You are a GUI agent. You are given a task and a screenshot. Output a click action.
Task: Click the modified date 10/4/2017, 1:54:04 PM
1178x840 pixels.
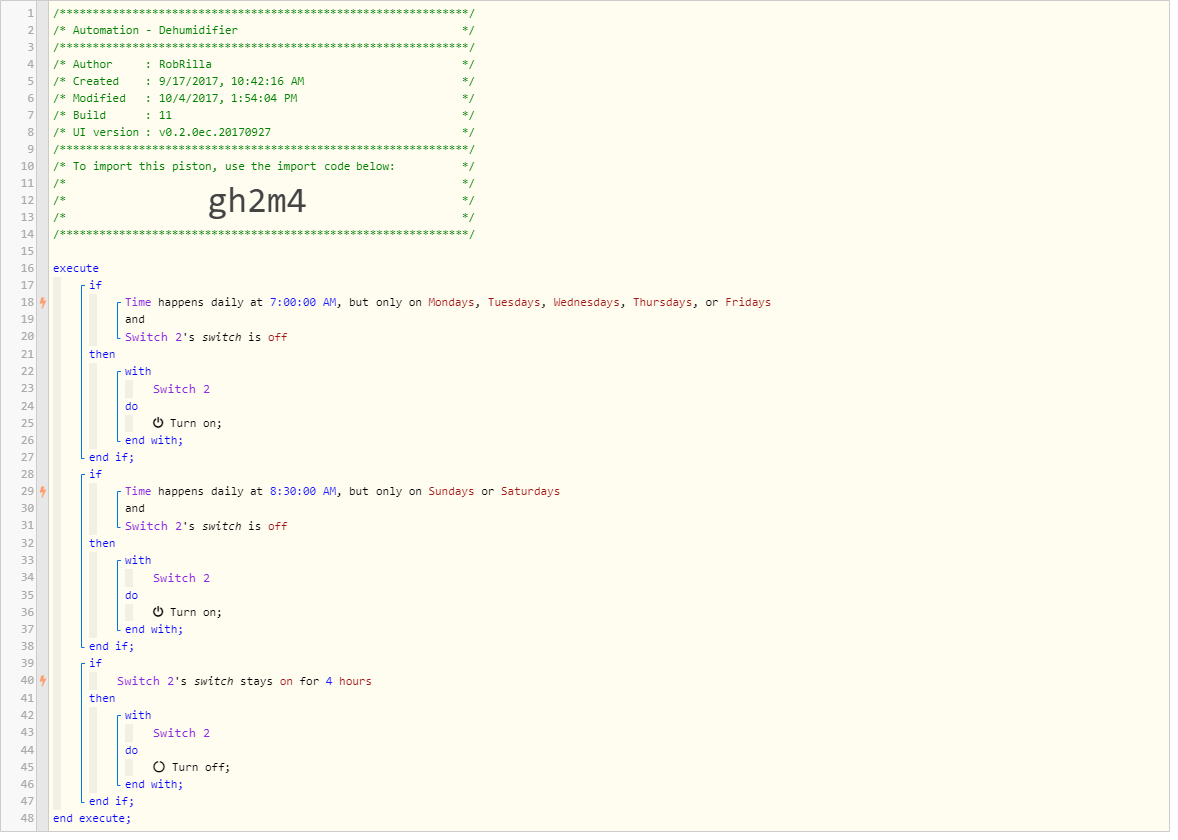coord(228,98)
